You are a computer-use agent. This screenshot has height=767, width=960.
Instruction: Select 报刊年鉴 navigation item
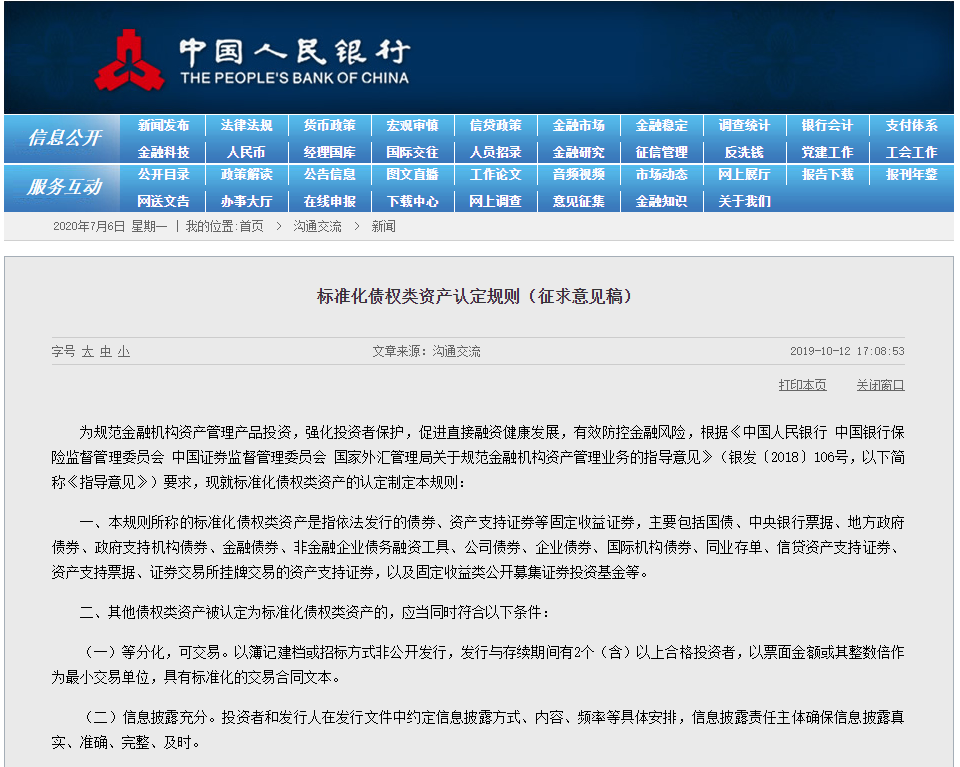(x=912, y=174)
